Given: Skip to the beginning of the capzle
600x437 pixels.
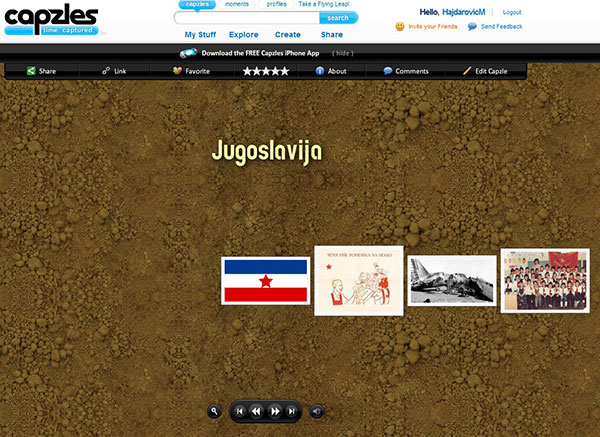Looking at the screenshot, I should (239, 411).
